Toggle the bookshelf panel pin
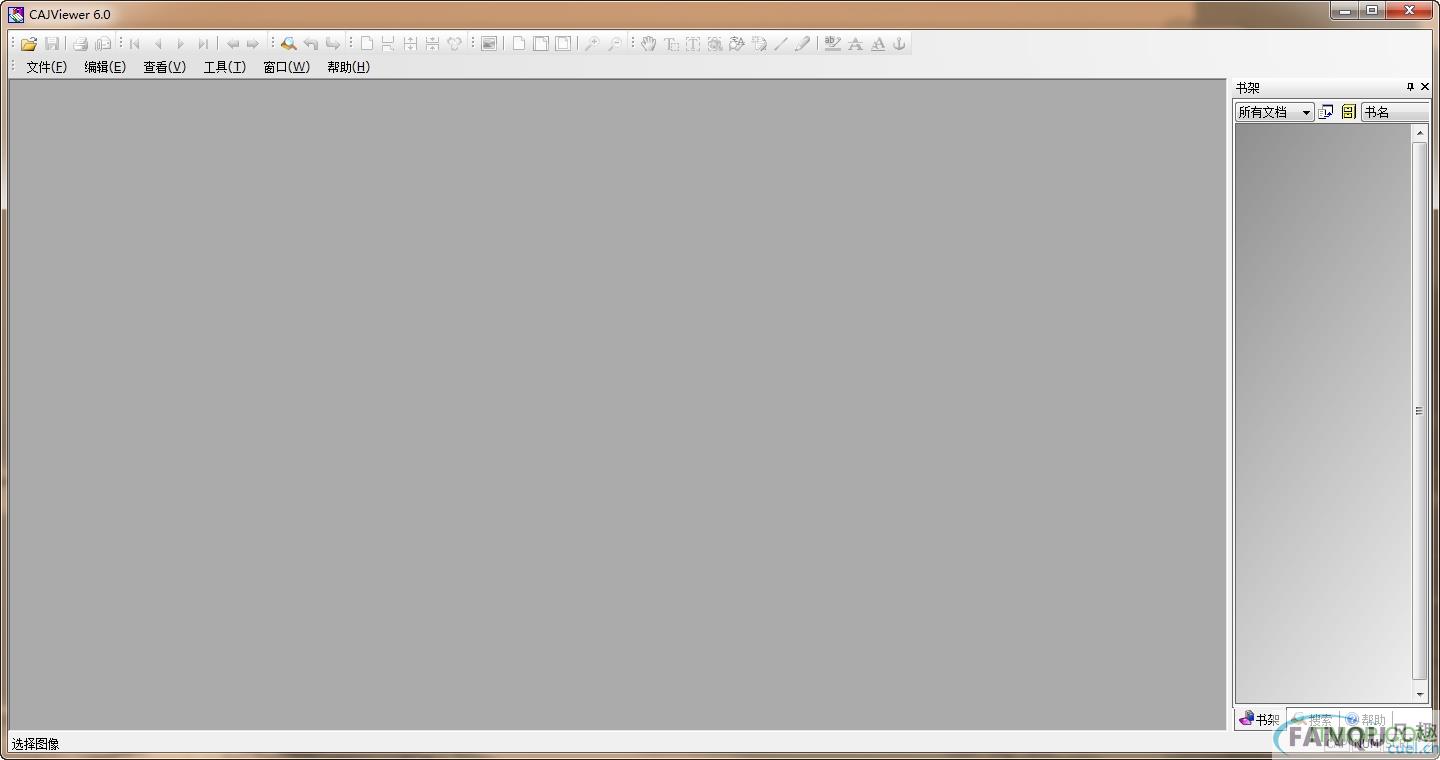1440x760 pixels. tap(1410, 87)
